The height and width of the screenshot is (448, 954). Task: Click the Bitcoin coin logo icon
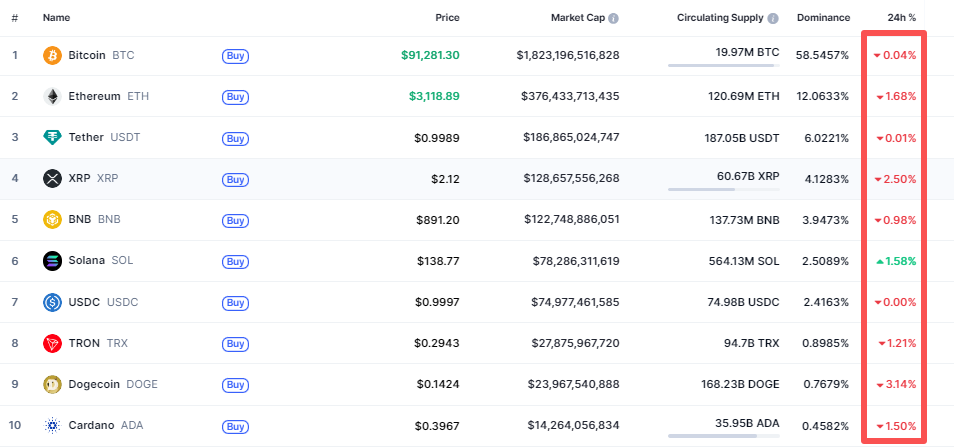coord(52,55)
